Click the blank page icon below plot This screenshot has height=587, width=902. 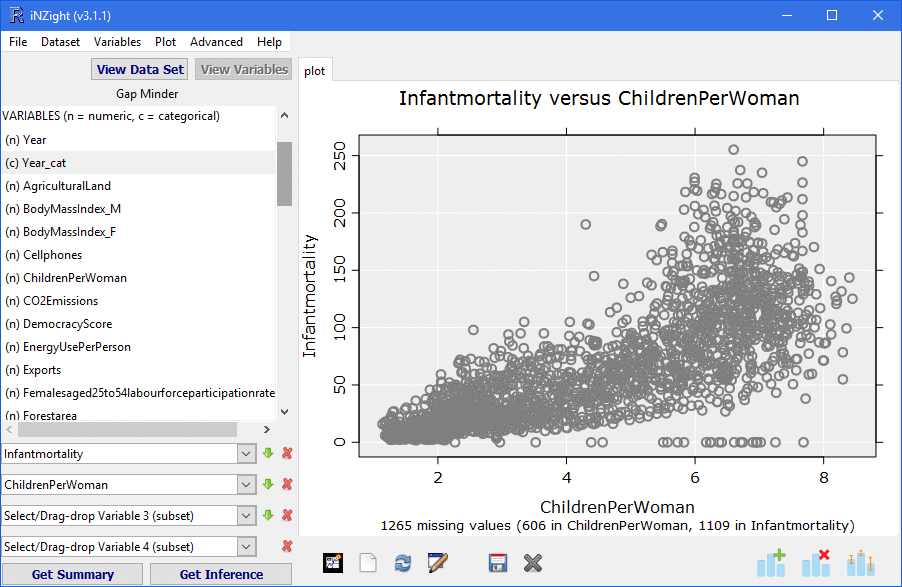[x=369, y=563]
